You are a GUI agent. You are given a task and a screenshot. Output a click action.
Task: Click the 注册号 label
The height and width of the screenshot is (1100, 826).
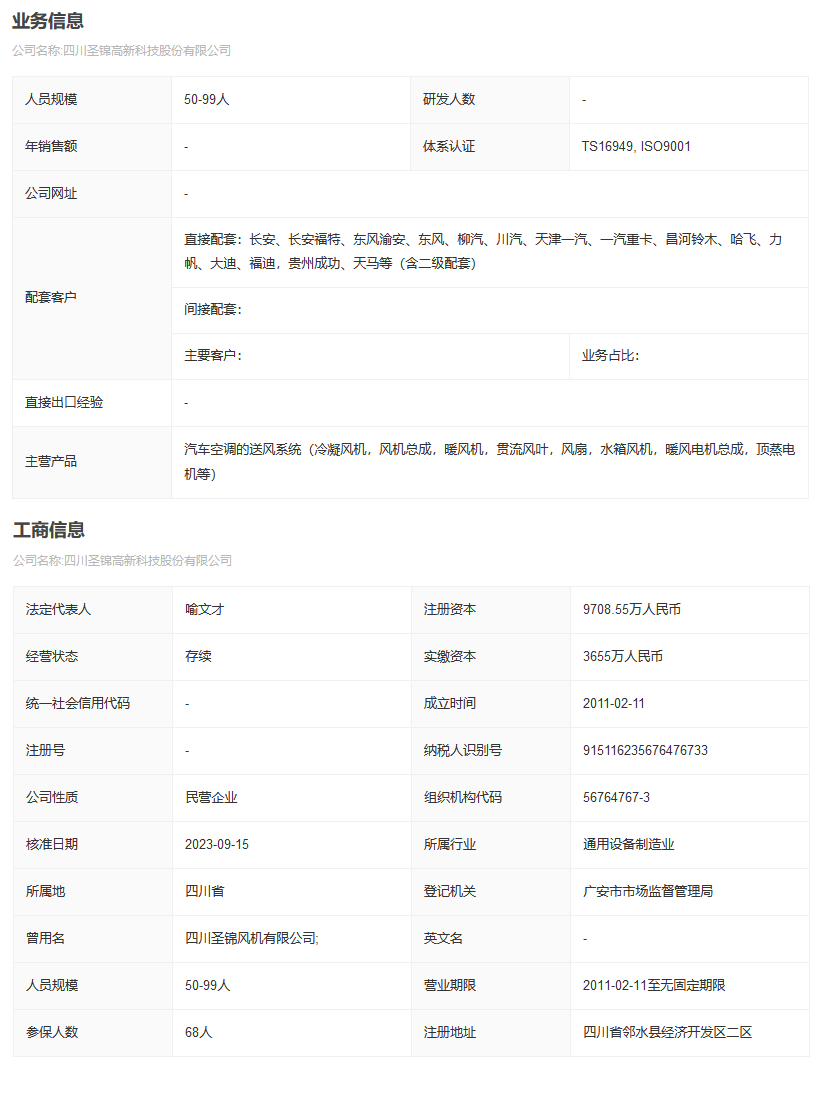[46, 751]
